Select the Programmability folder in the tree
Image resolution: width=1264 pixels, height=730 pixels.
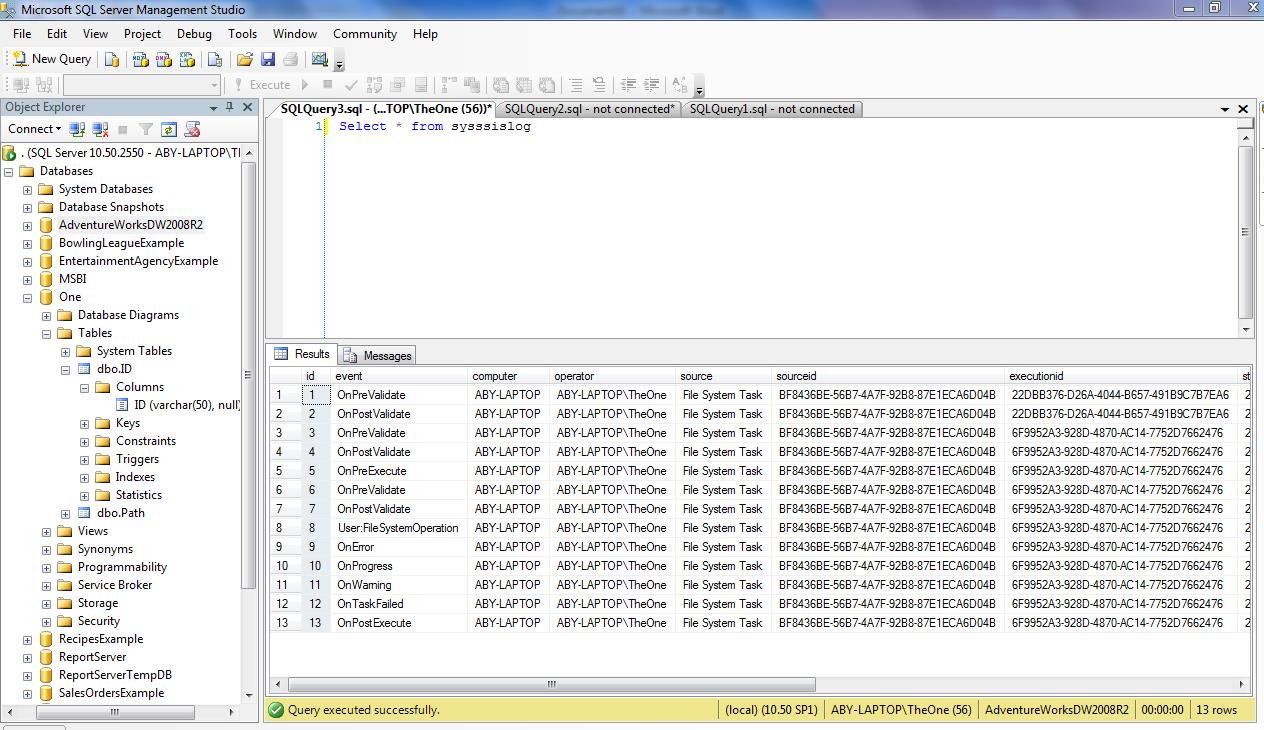coord(122,567)
